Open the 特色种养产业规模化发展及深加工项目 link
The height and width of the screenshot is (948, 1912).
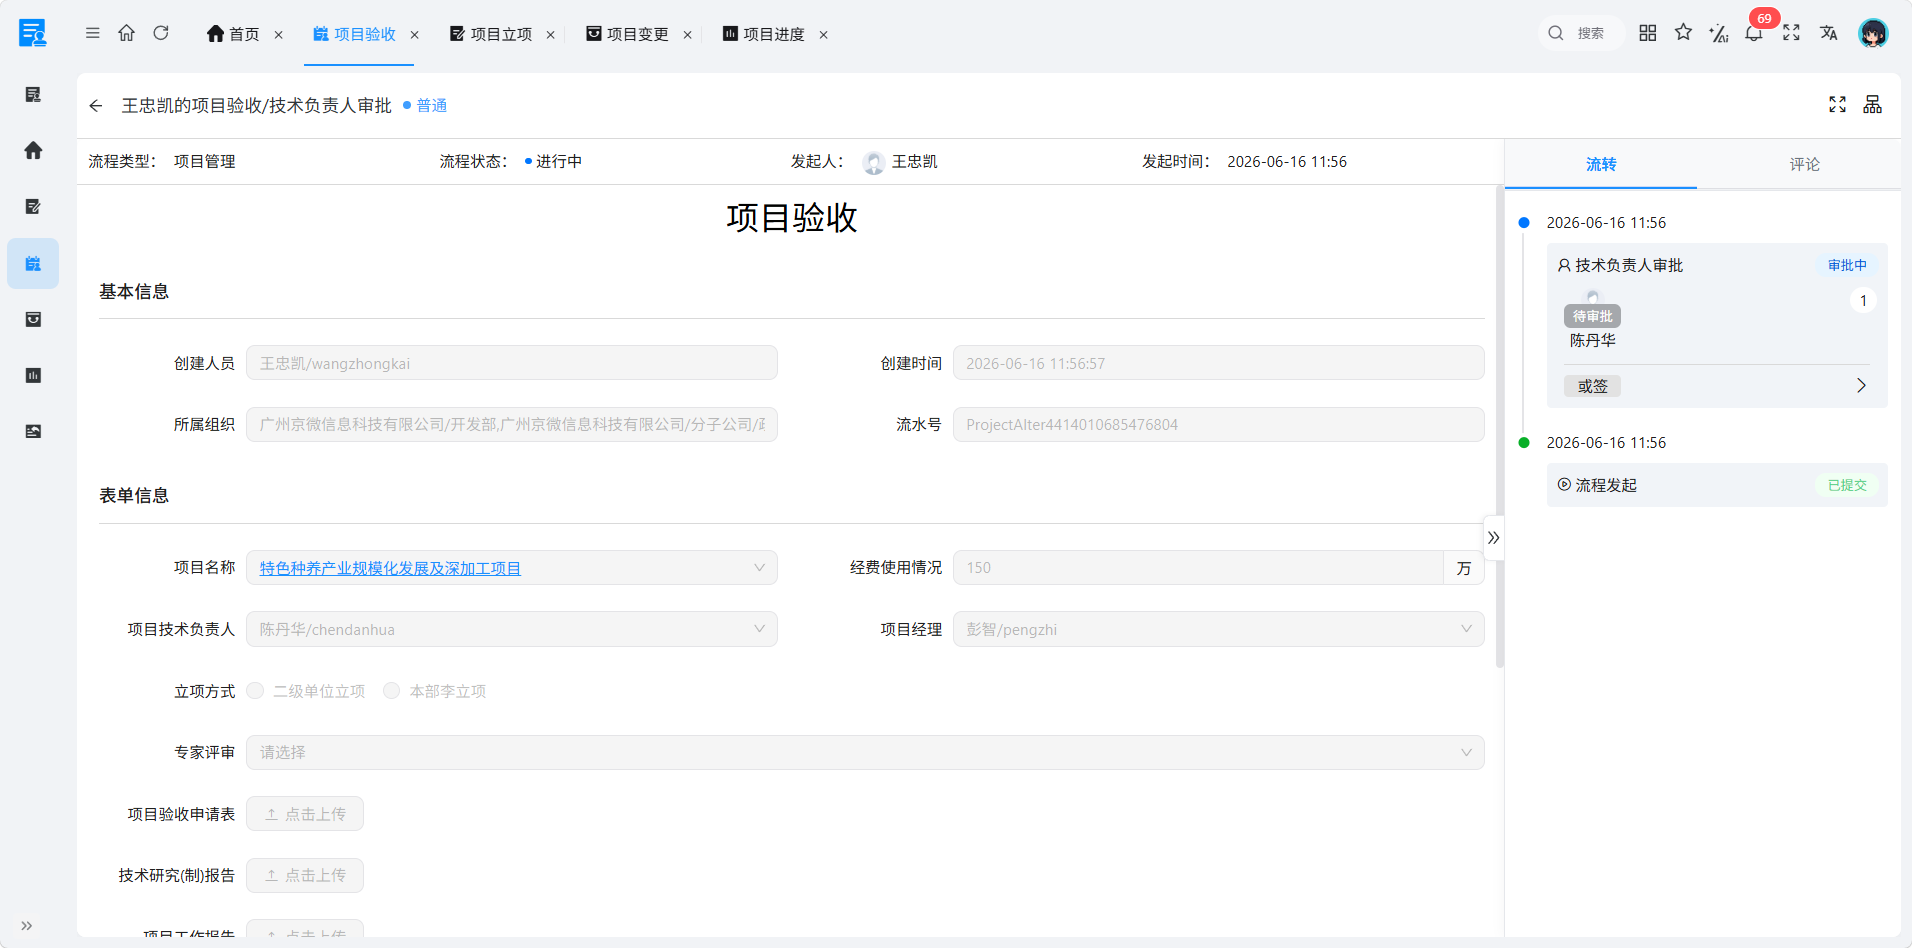click(390, 568)
